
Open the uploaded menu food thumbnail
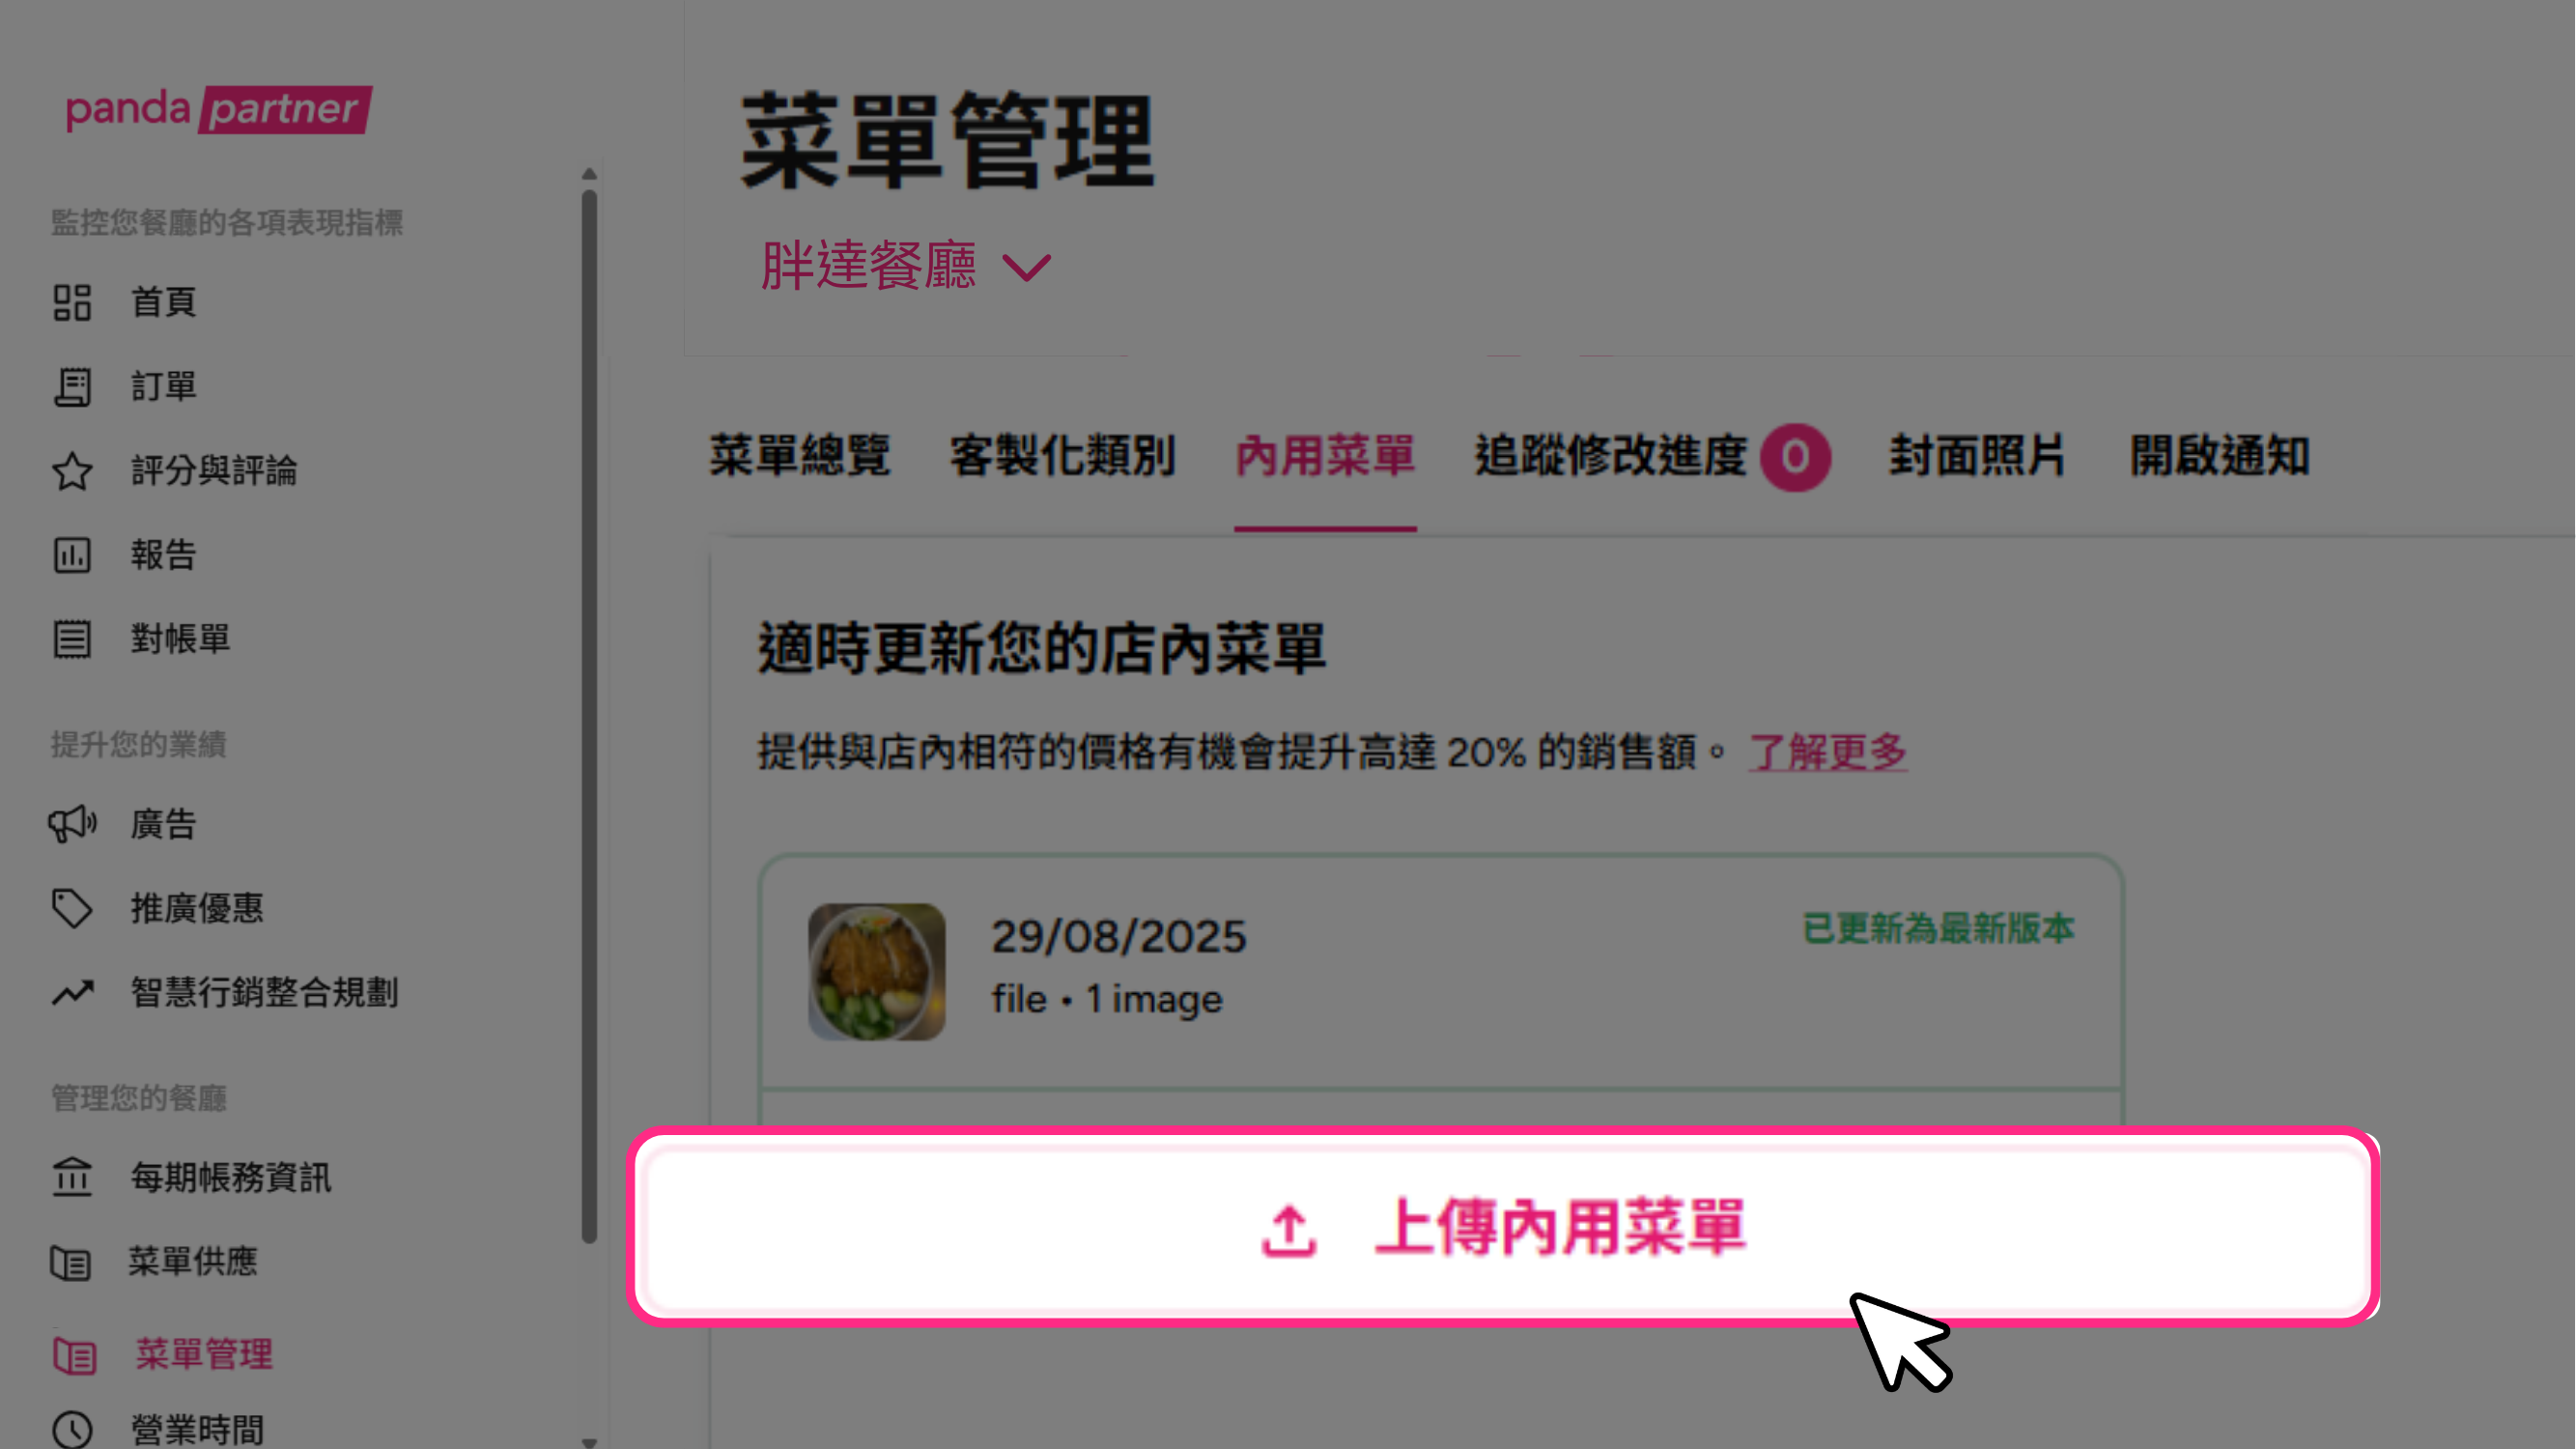coord(877,972)
